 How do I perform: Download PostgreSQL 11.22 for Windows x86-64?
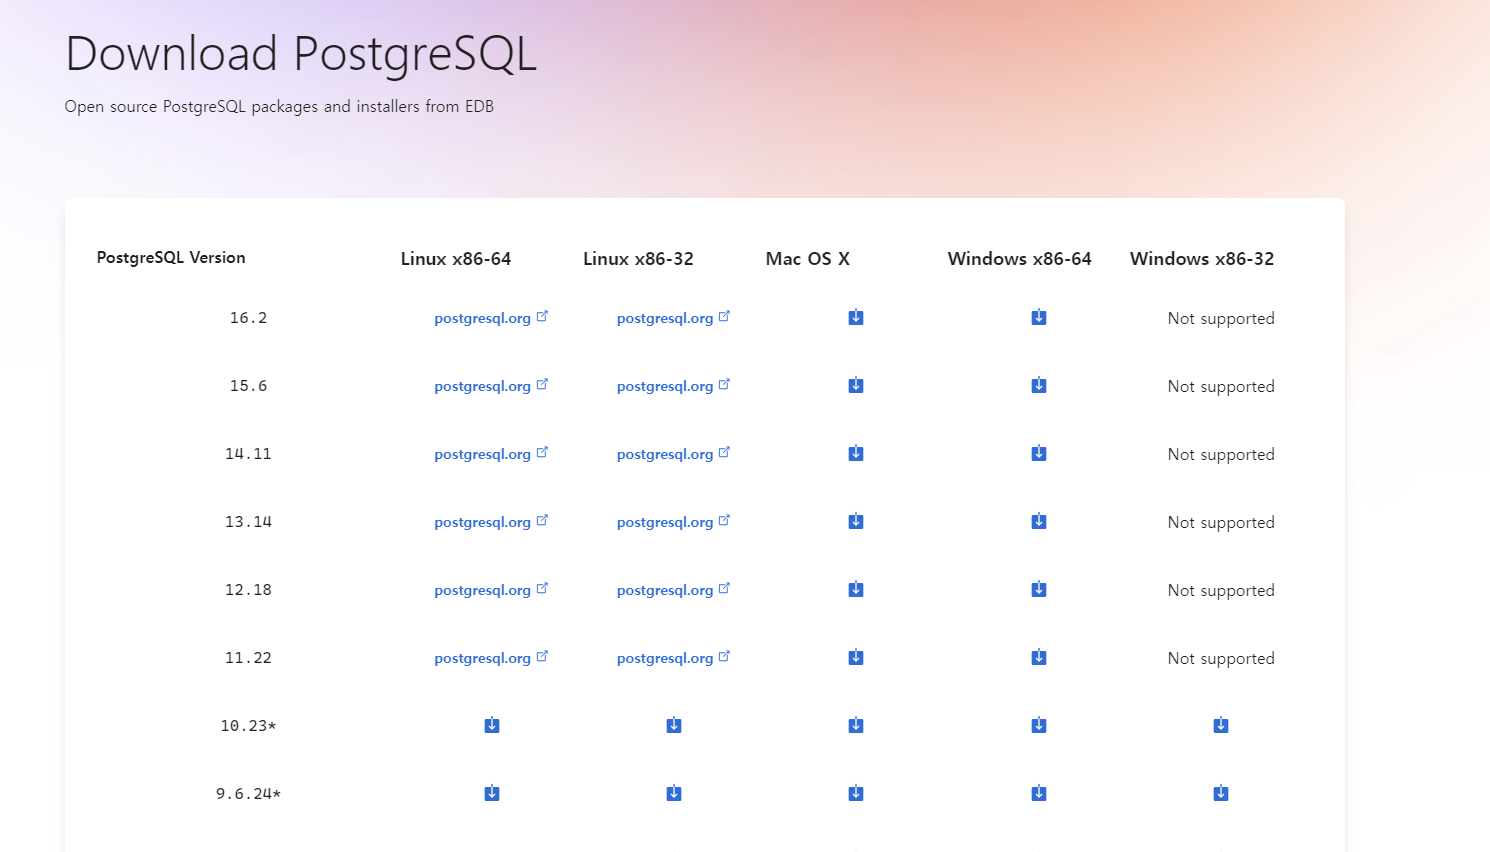(1039, 657)
